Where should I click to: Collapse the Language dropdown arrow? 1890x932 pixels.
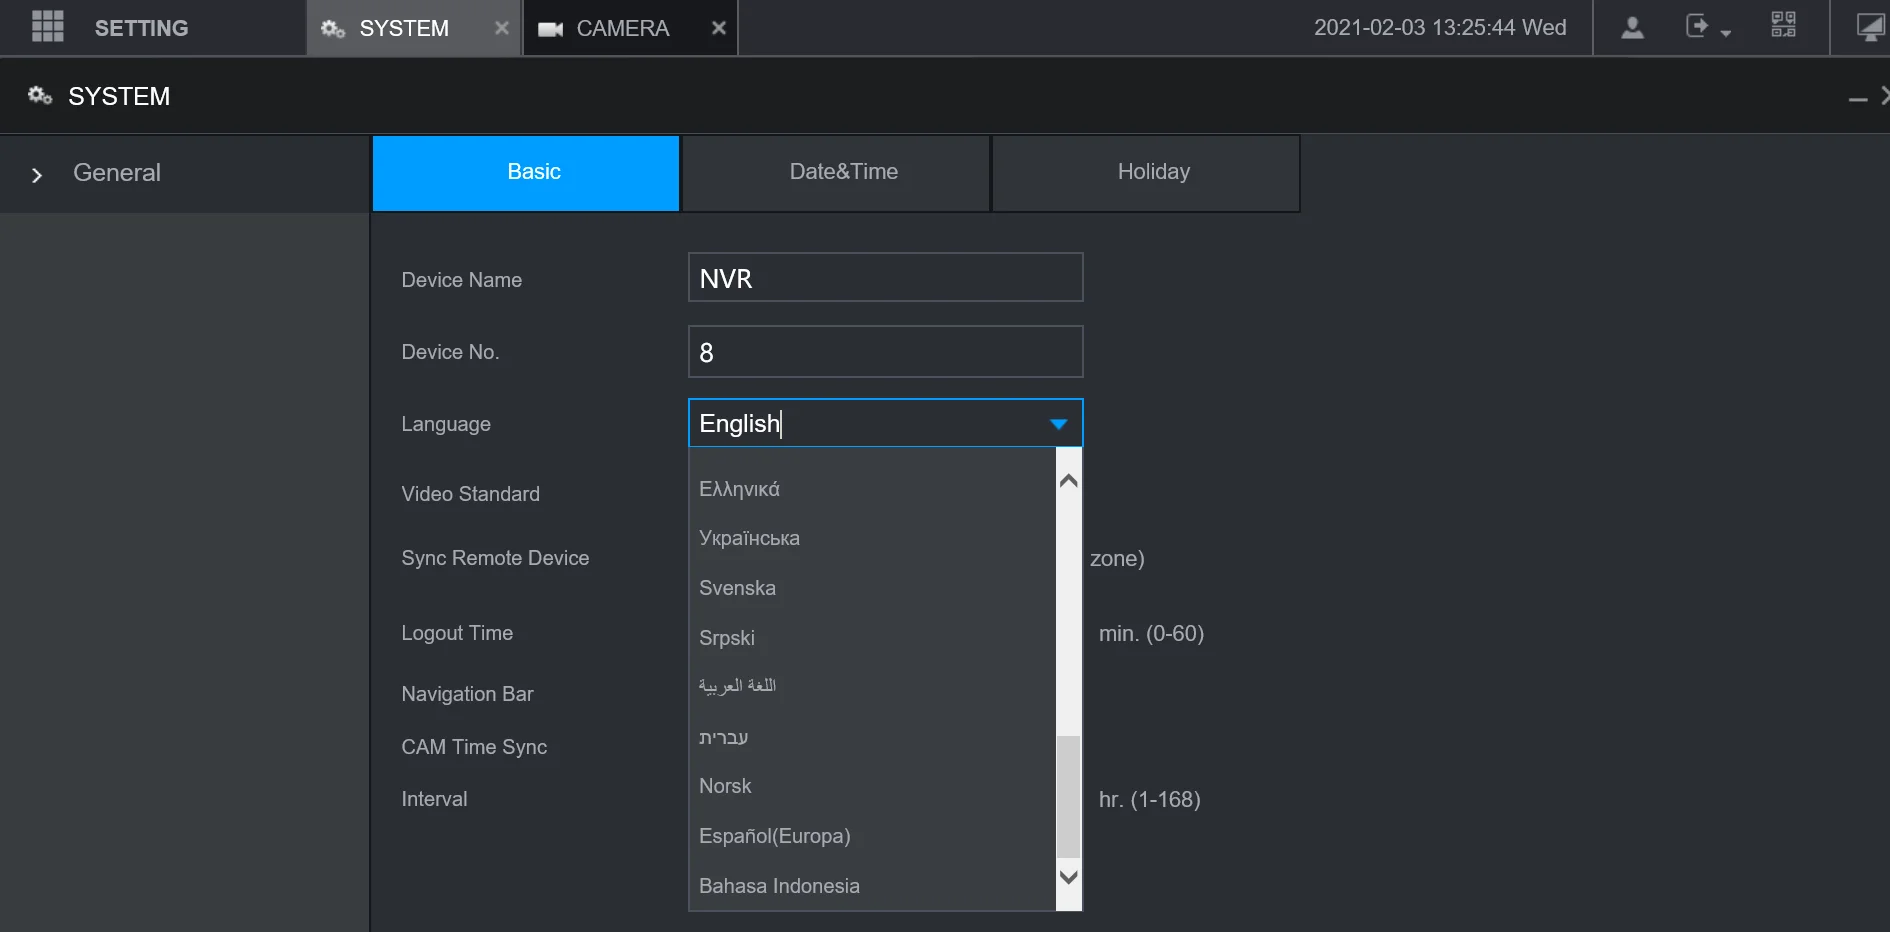pyautogui.click(x=1058, y=424)
